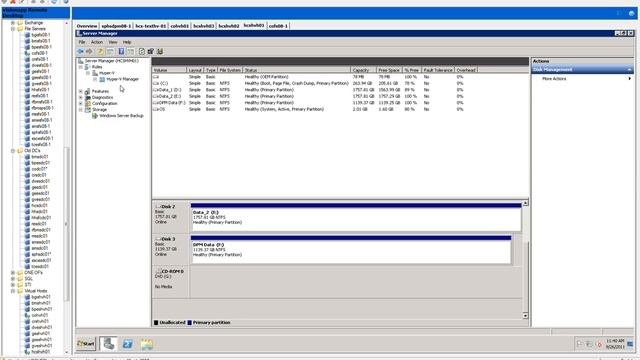Select cofs08-1 in File Servers list
Screen dimensions: 640x360
click(39, 53)
